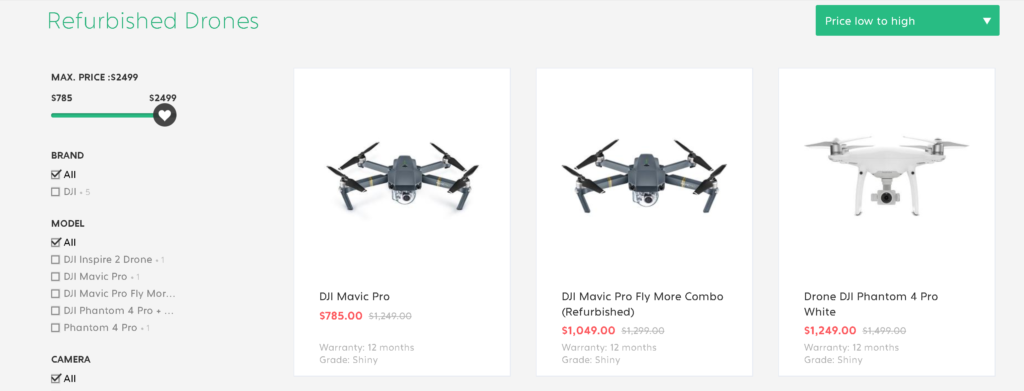The image size is (1024, 391).
Task: Open the Mavic Pro Fly More Combo image
Action: coord(644,177)
